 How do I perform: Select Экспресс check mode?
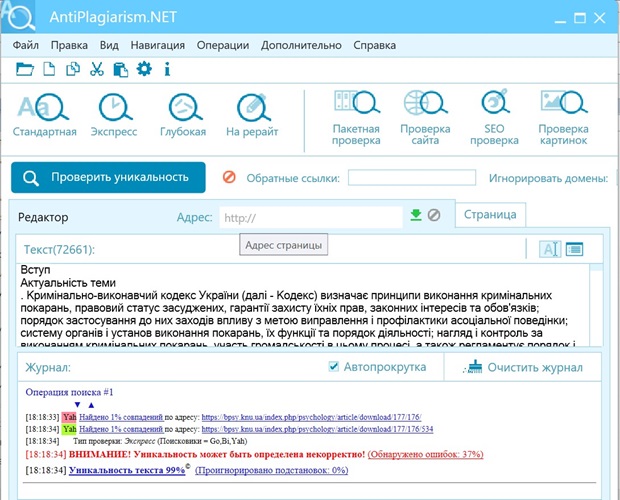coord(114,115)
